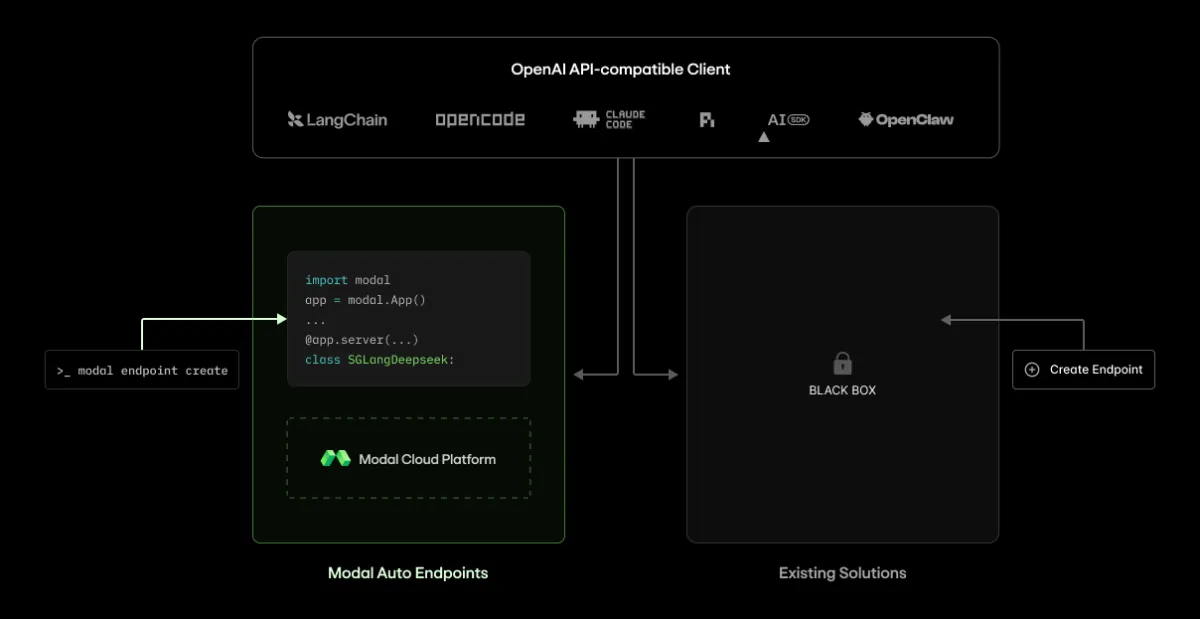Viewport: 1200px width, 619px height.
Task: Click the ellipsis code line
Action: 315,321
